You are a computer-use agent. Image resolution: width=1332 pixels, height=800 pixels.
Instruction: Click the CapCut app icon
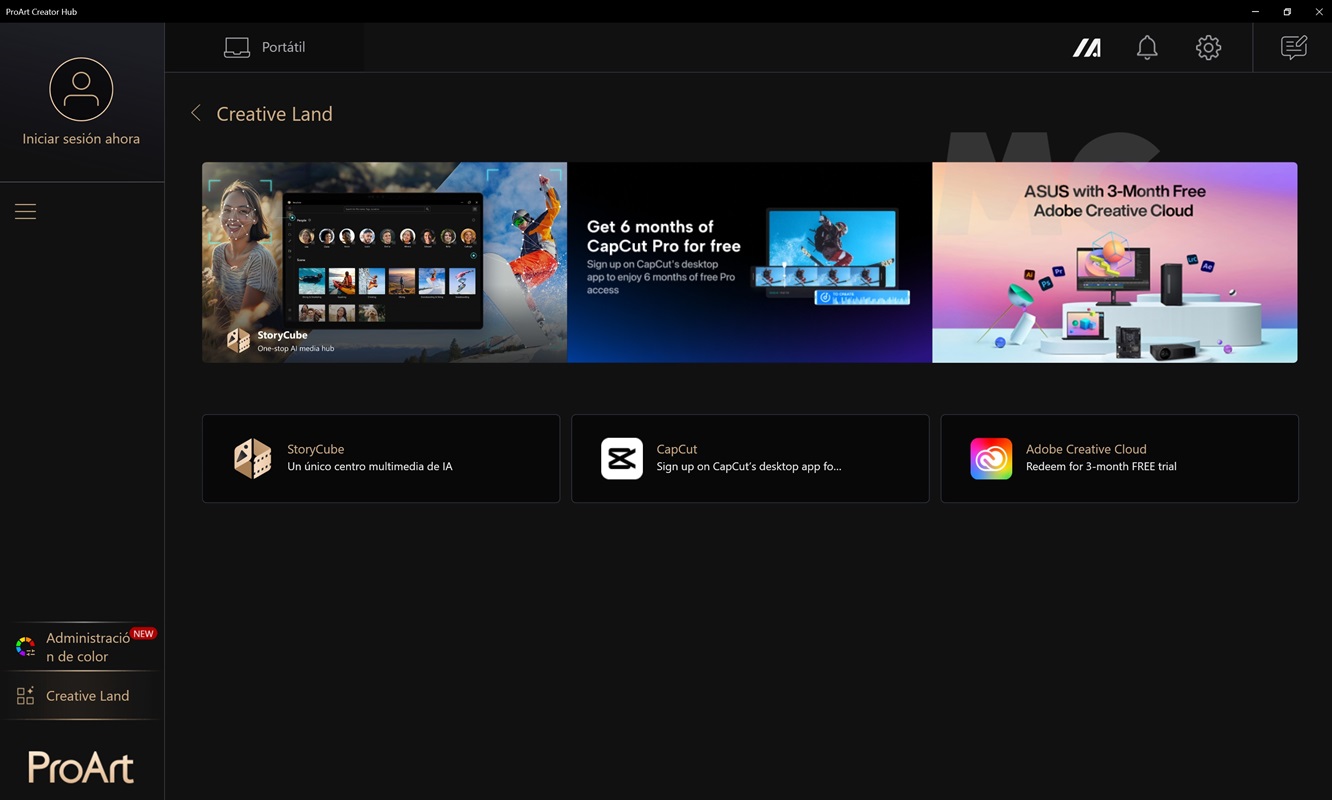pos(621,459)
